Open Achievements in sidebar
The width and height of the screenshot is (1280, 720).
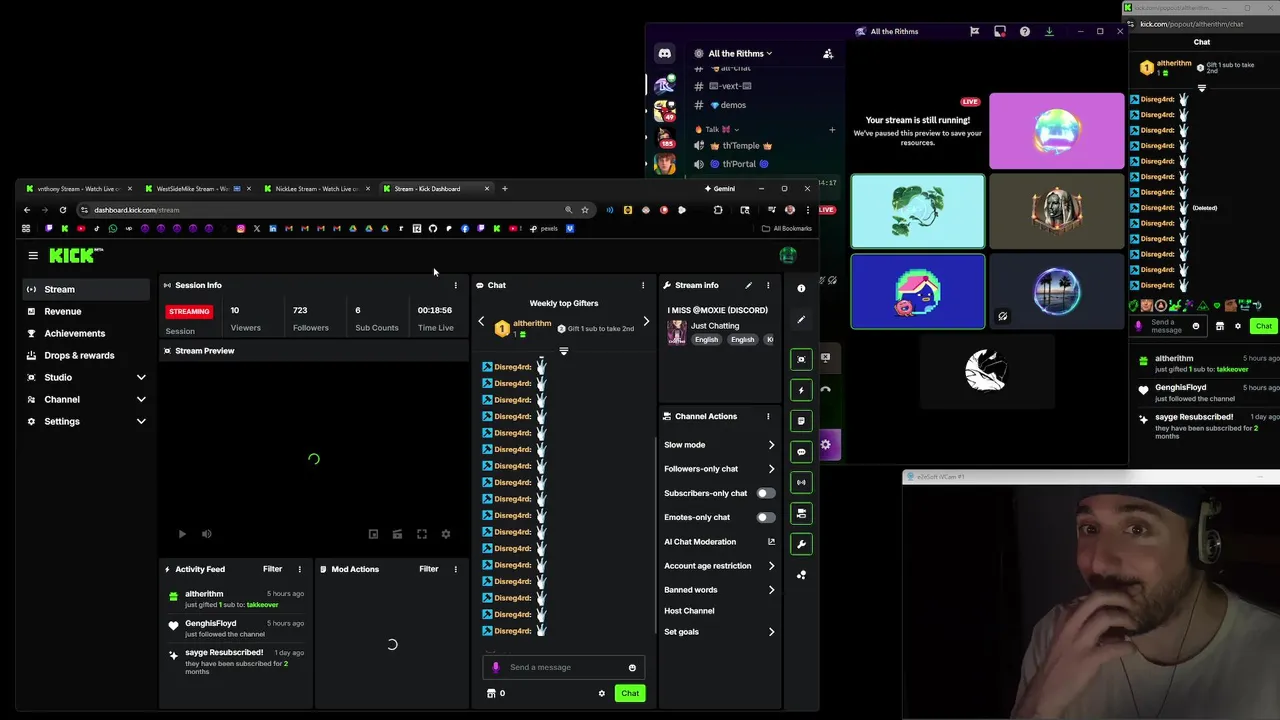click(x=86, y=333)
